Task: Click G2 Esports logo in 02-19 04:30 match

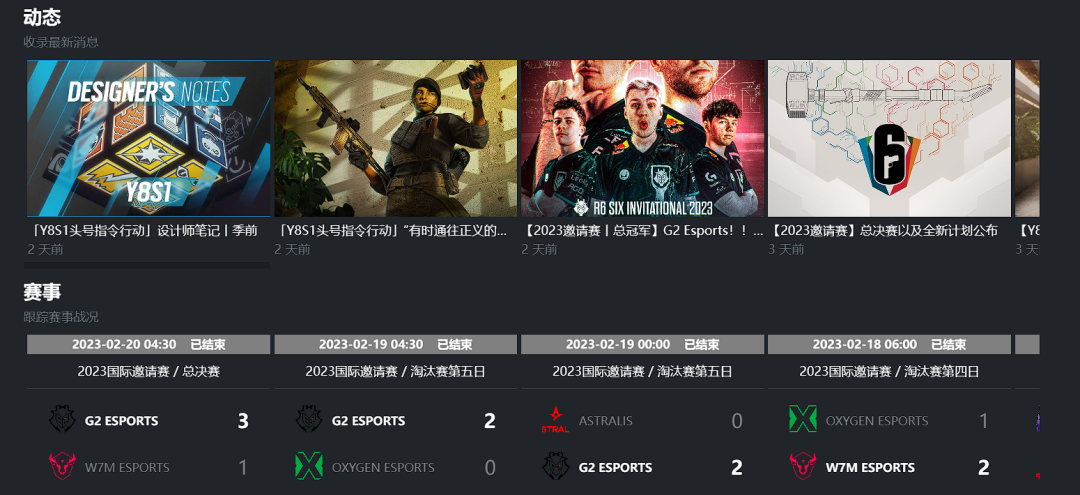Action: click(x=309, y=419)
